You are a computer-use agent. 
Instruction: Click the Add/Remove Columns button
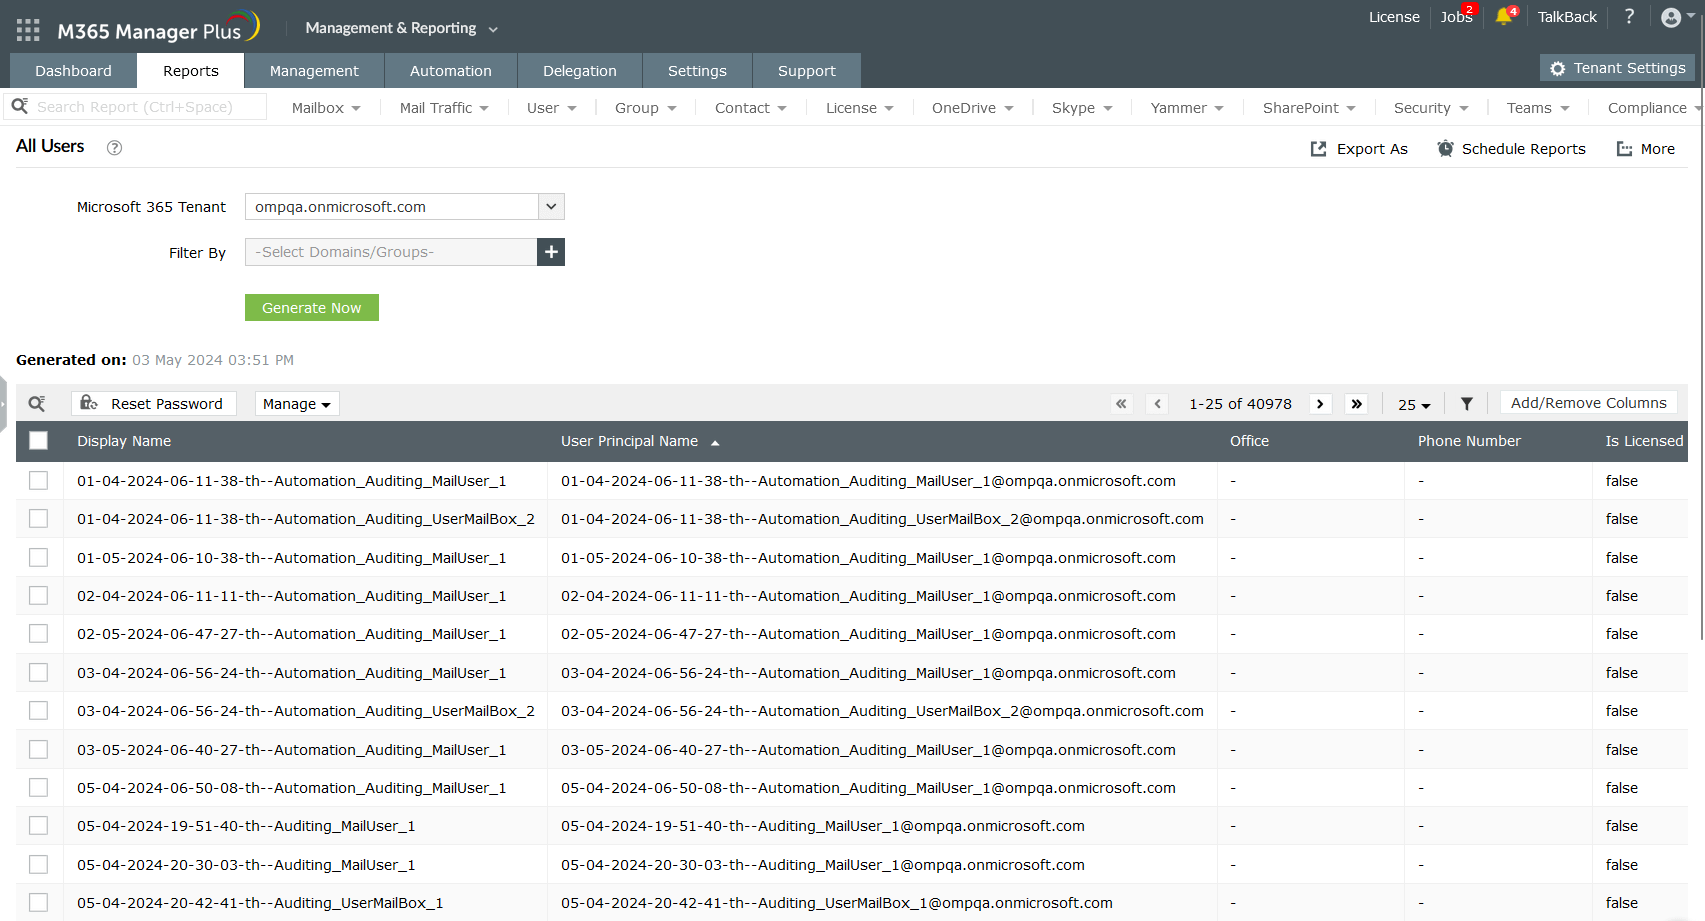tap(1589, 403)
